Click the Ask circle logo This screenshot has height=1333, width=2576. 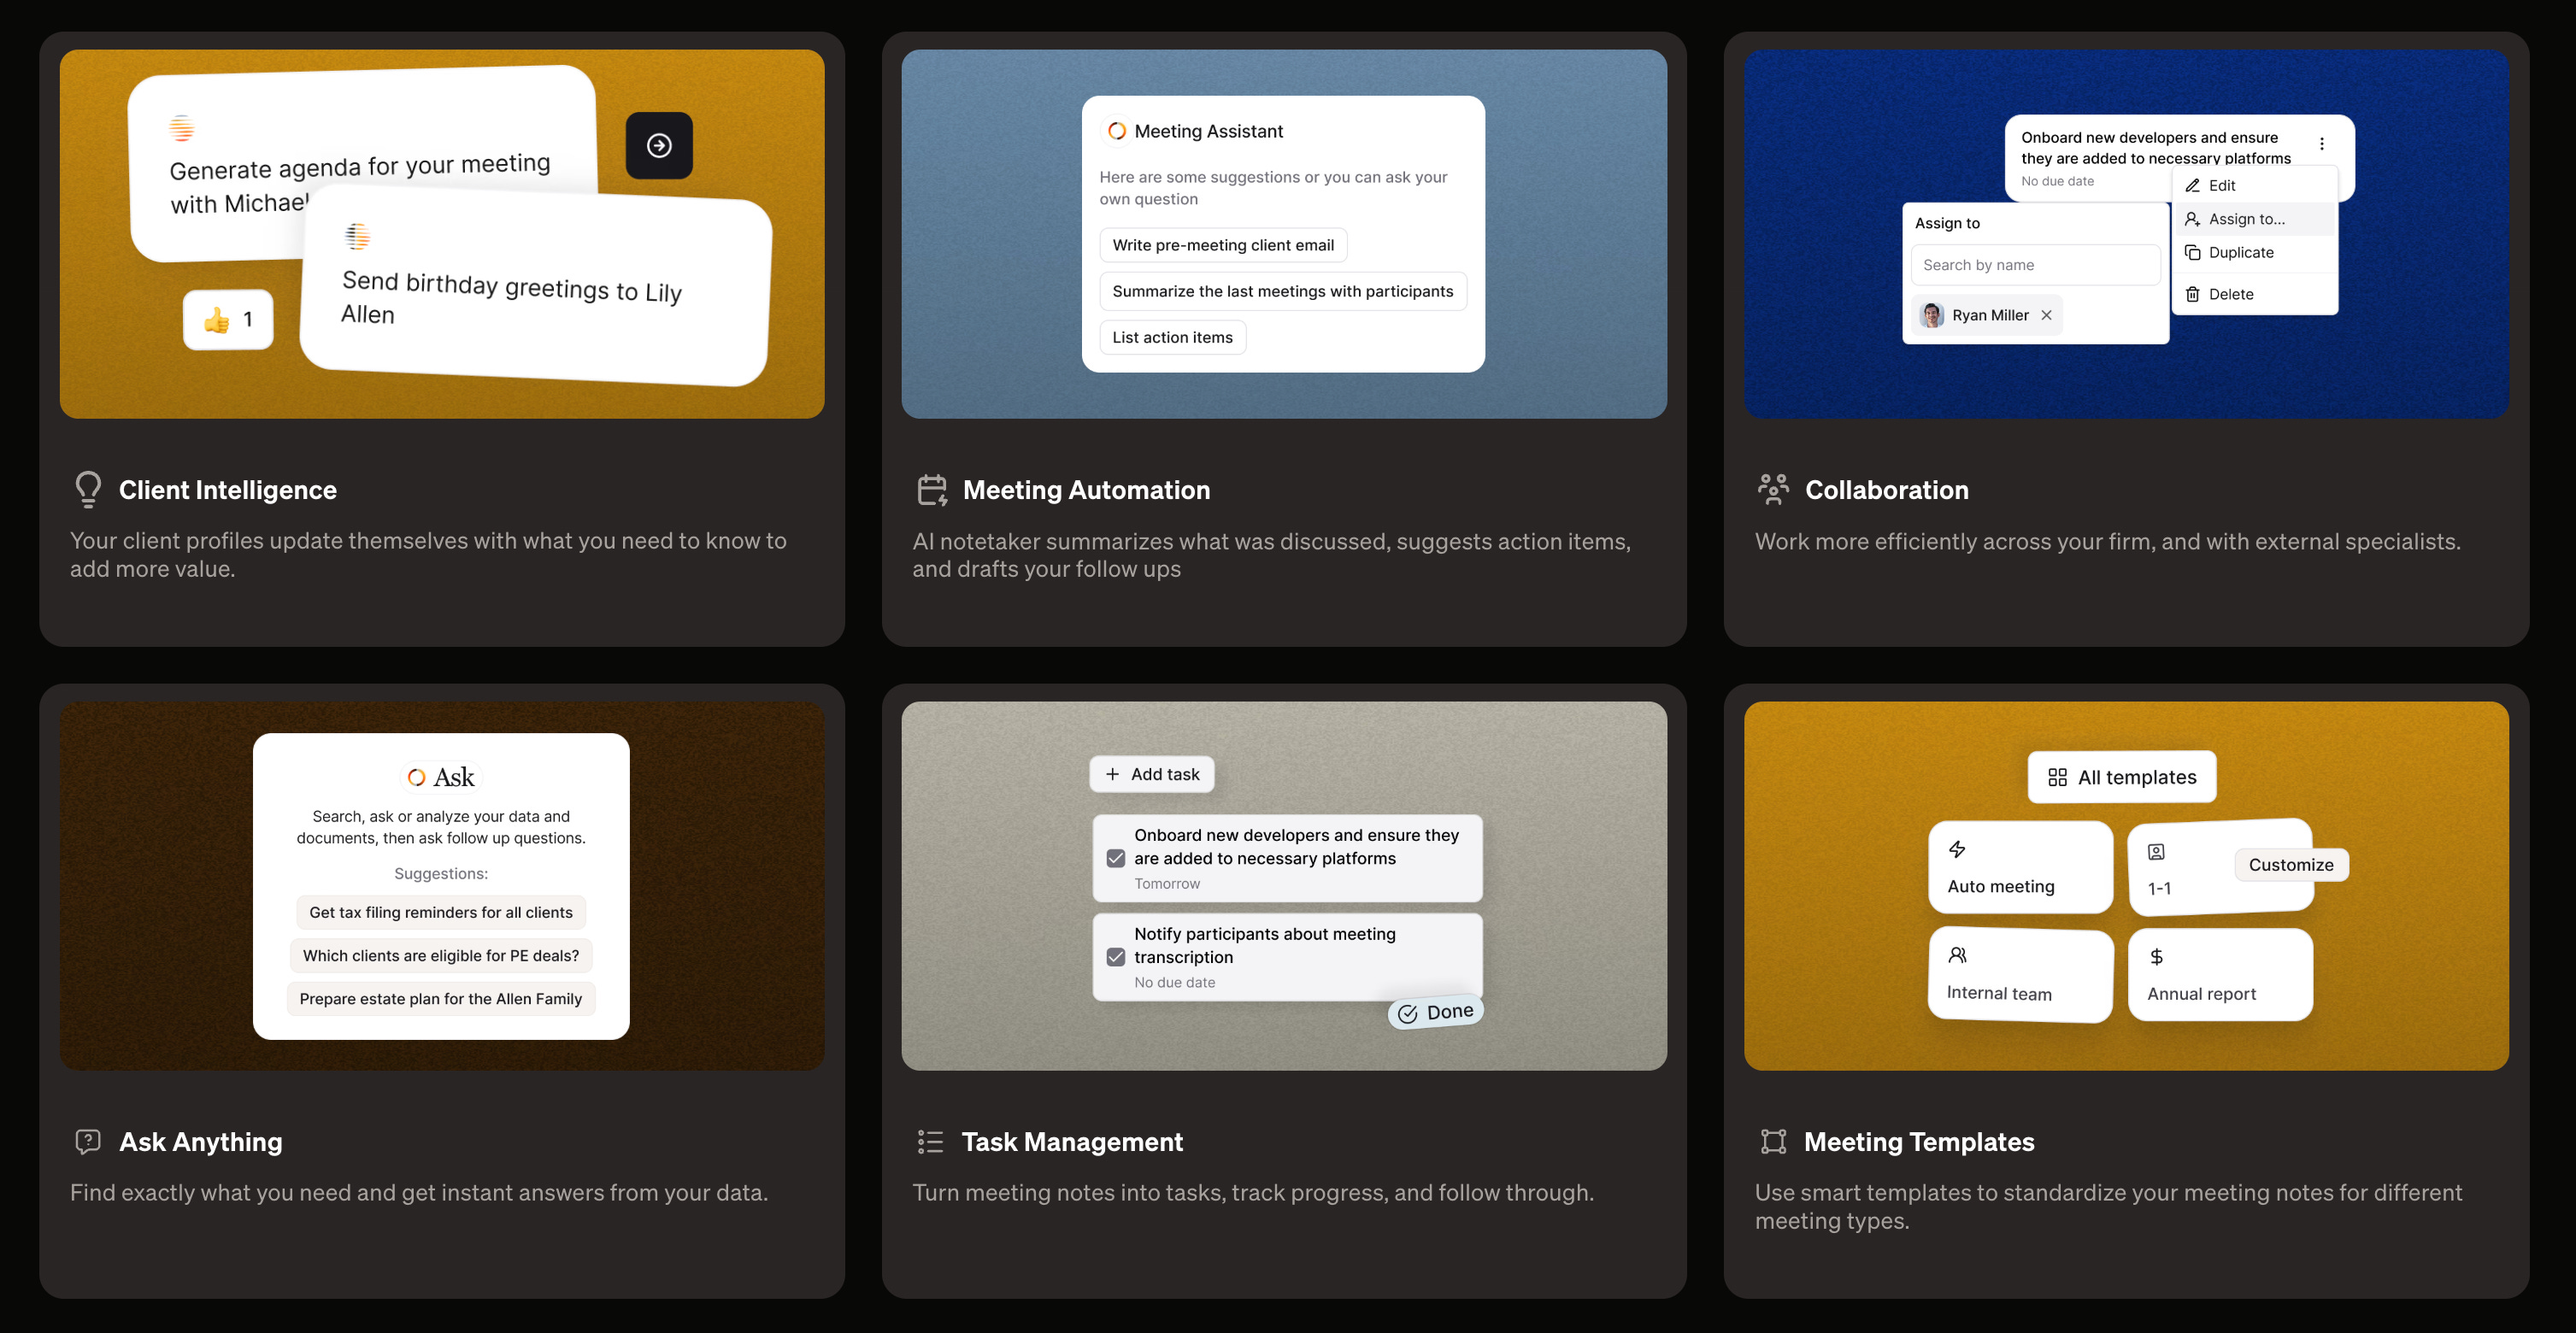tap(416, 777)
